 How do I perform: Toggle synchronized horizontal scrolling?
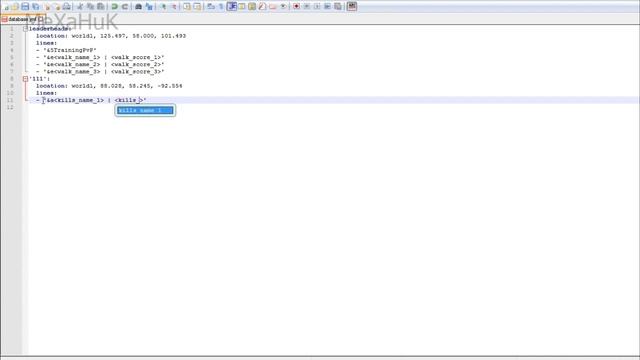pyautogui.click(x=197, y=7)
